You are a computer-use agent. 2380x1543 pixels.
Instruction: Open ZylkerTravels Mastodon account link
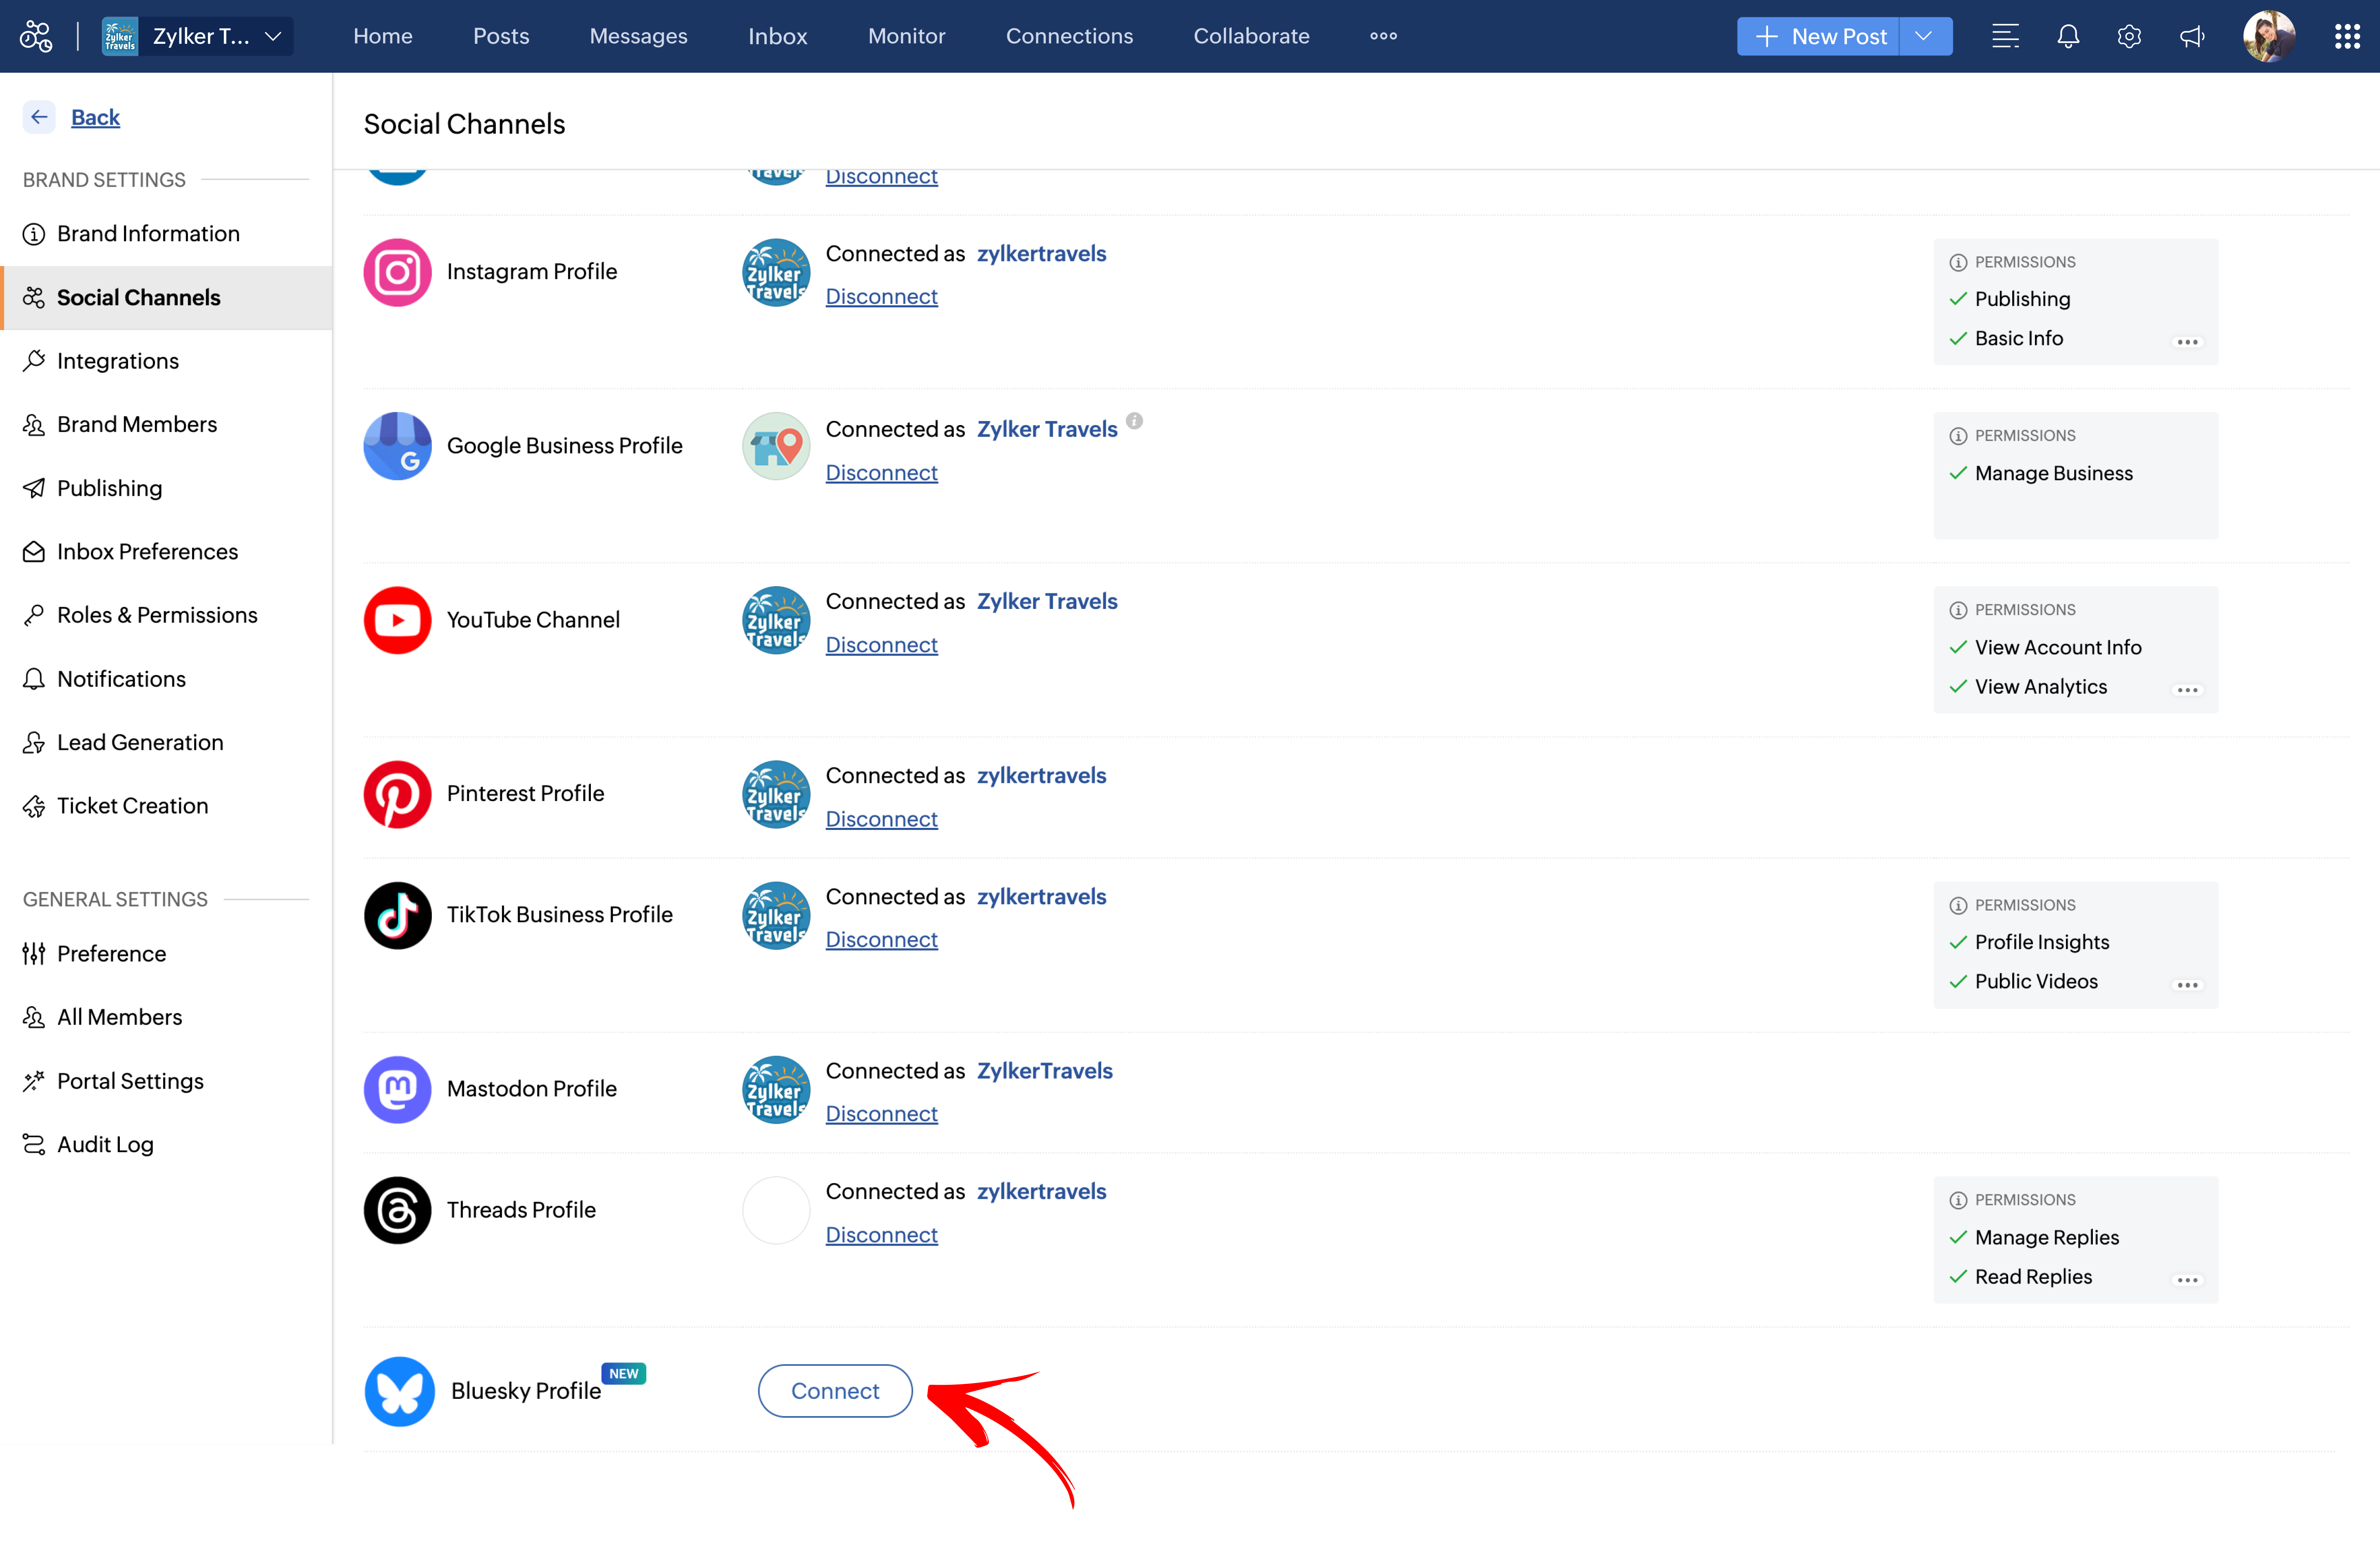click(1044, 1070)
